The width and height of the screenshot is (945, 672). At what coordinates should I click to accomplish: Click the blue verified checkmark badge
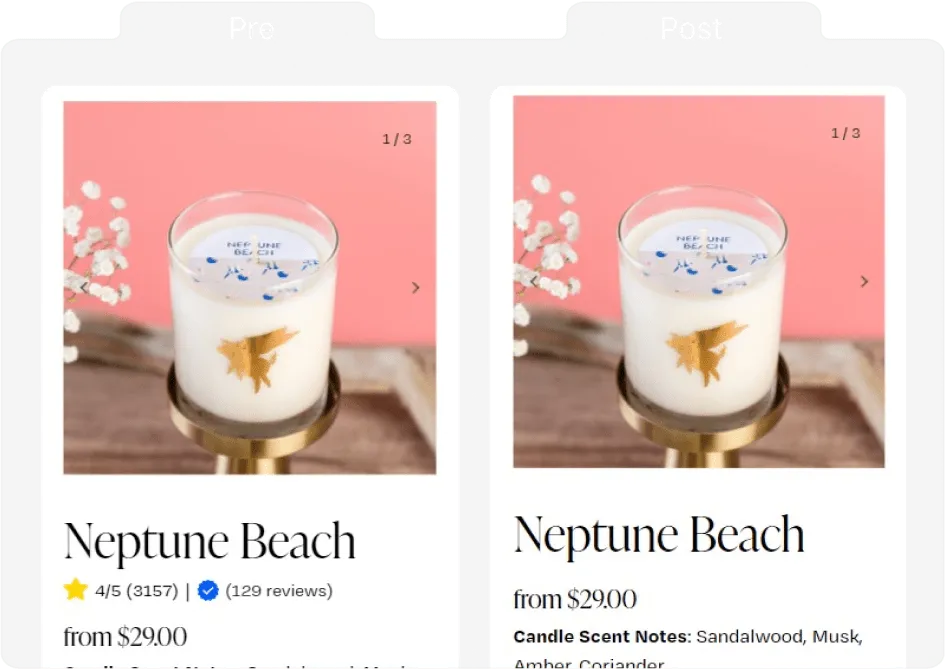click(208, 591)
